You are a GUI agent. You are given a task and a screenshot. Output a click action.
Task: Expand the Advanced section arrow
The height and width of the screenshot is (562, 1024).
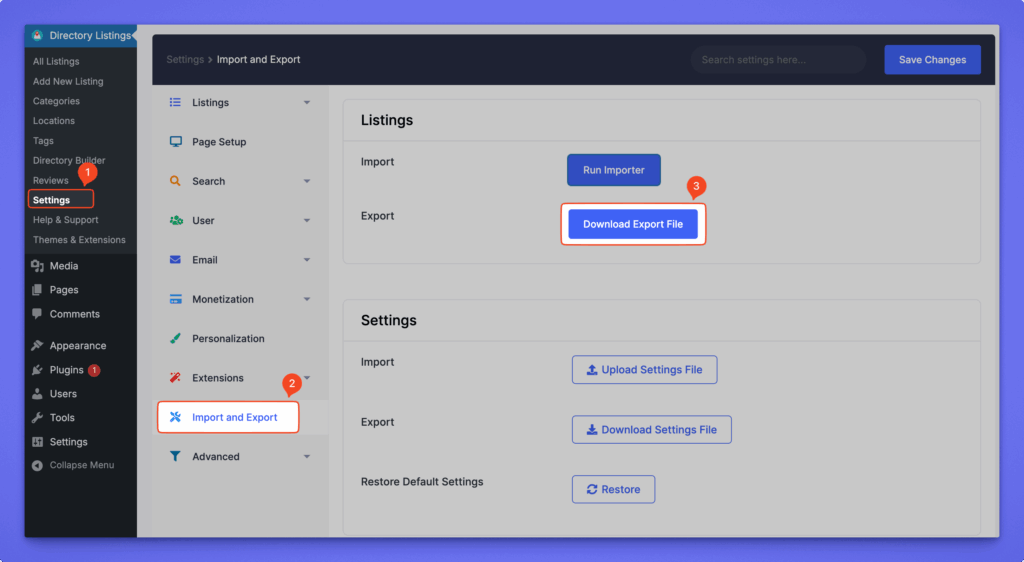(307, 457)
